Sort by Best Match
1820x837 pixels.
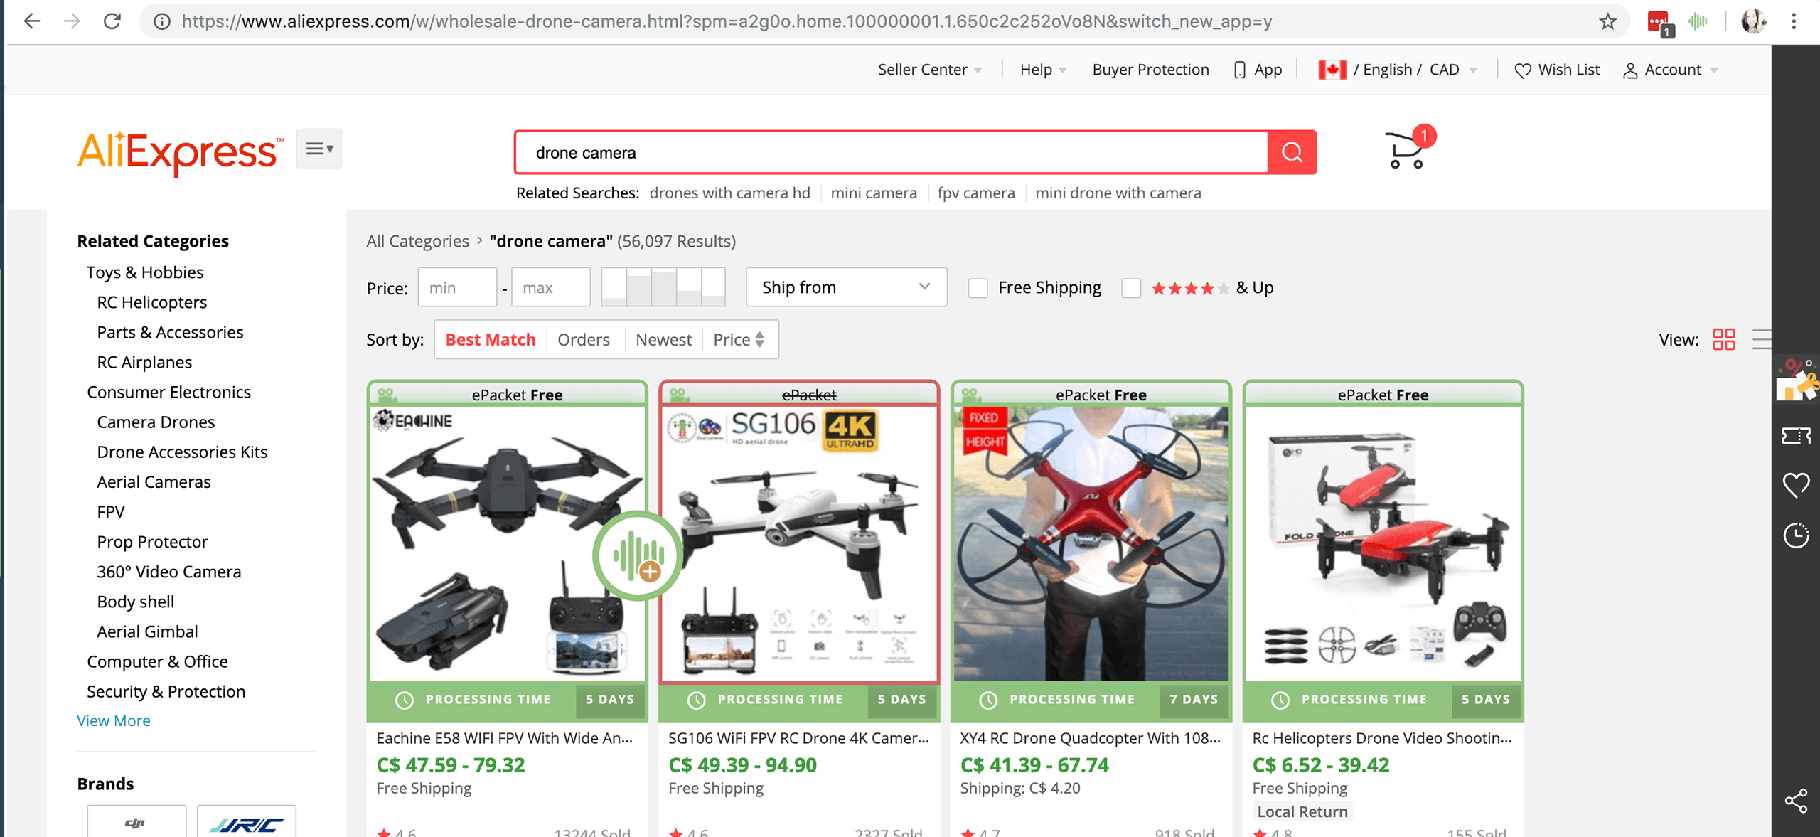pos(490,340)
